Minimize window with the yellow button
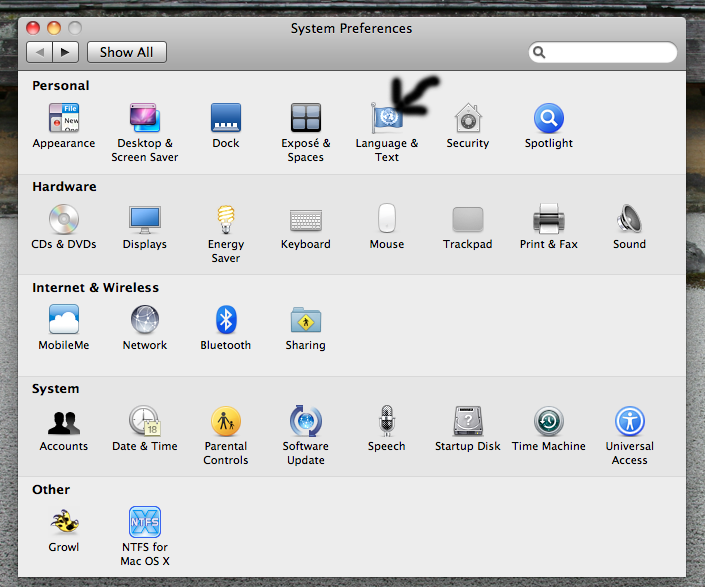Screen dimensions: 705x587 pyautogui.click(x=54, y=28)
